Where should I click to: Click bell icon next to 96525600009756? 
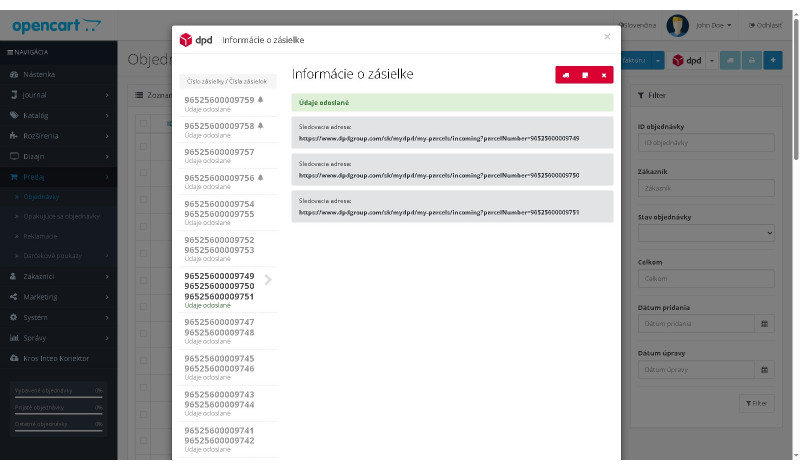pyautogui.click(x=260, y=178)
